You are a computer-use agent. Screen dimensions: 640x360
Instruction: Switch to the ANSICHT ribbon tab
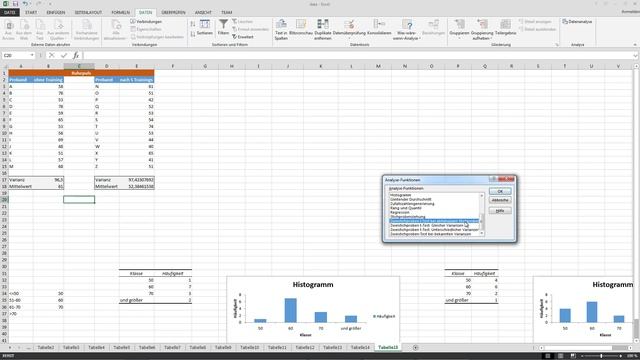pyautogui.click(x=203, y=13)
